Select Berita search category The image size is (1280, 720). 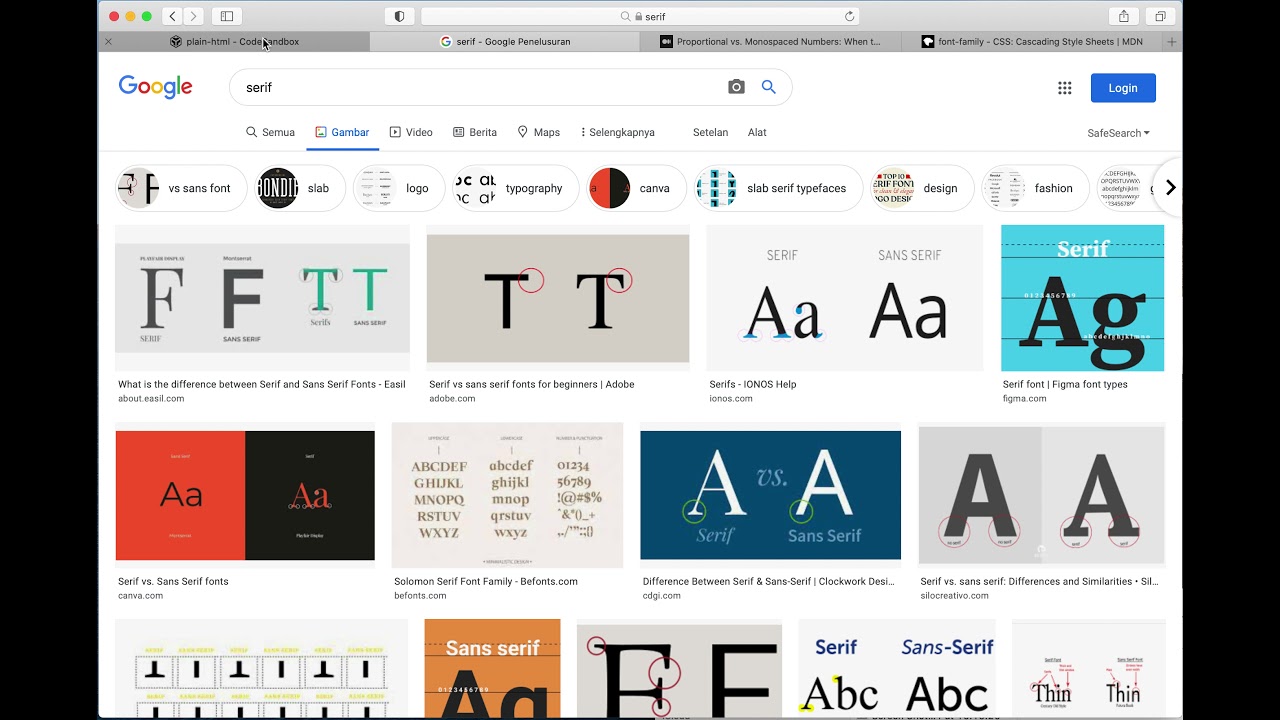[x=475, y=132]
